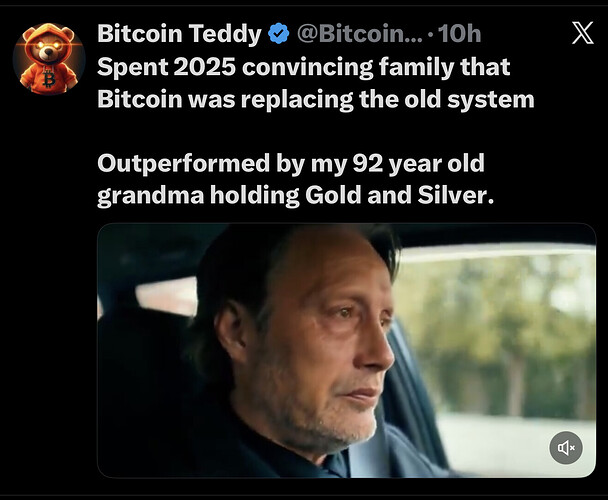This screenshot has width=608, height=500.
Task: Open the 10h timestamp link
Action: [x=459, y=34]
